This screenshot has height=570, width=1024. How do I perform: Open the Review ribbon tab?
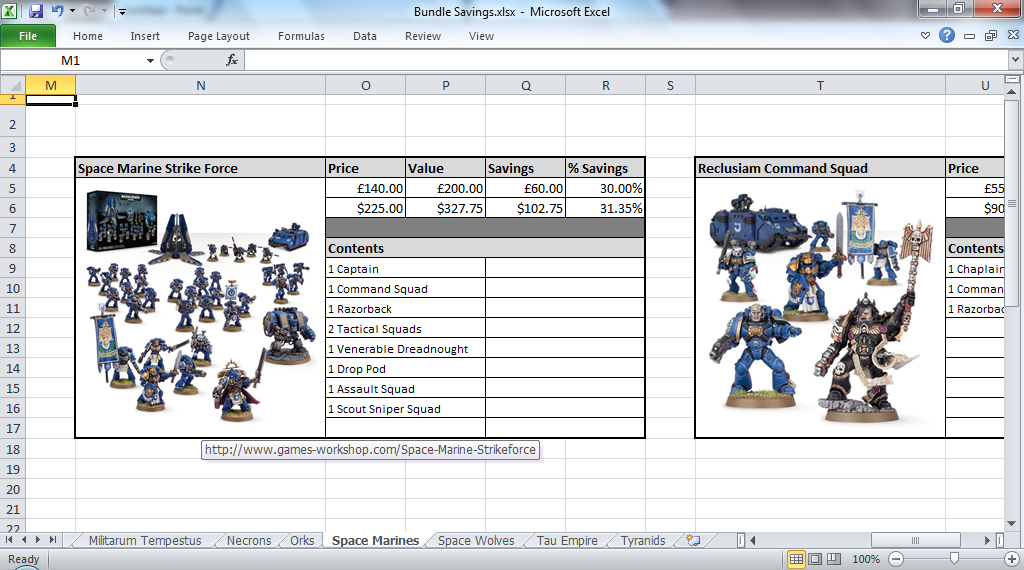[423, 36]
